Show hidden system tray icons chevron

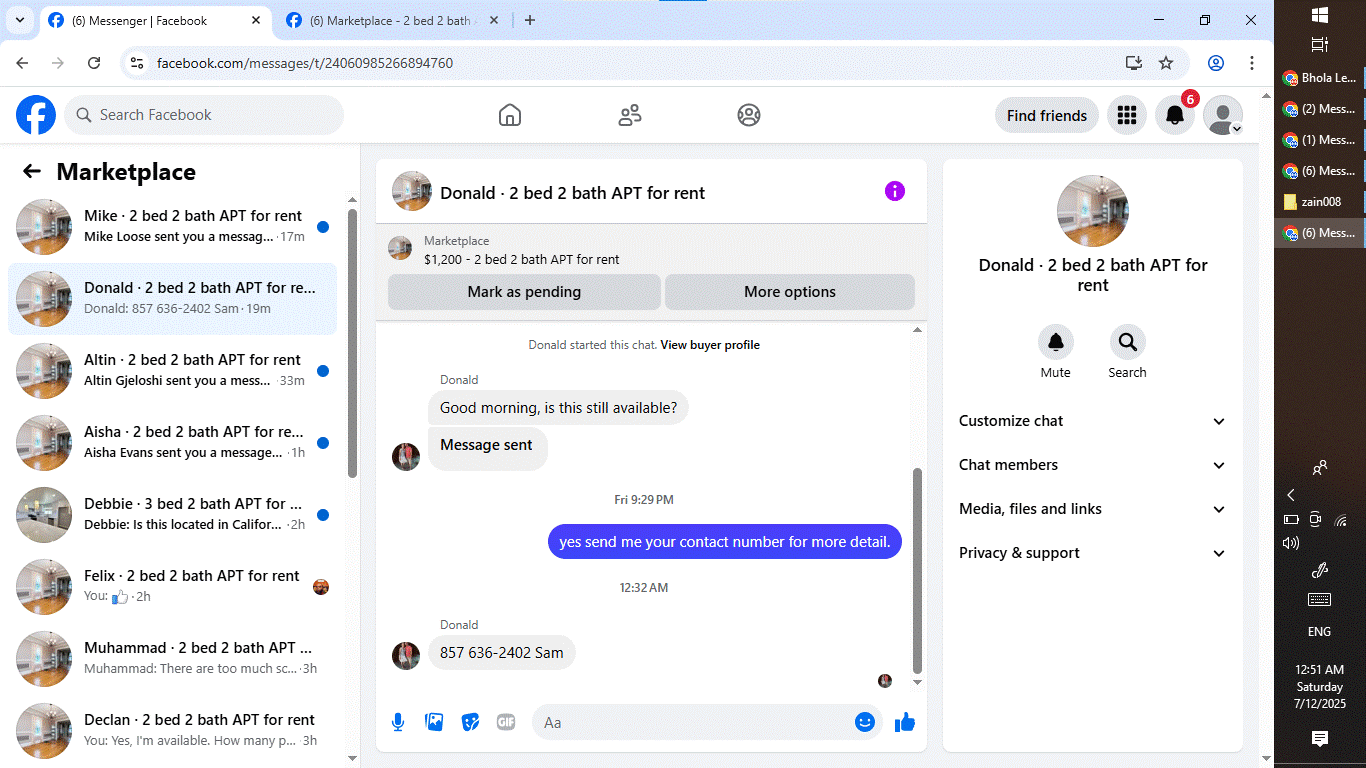click(x=1291, y=495)
